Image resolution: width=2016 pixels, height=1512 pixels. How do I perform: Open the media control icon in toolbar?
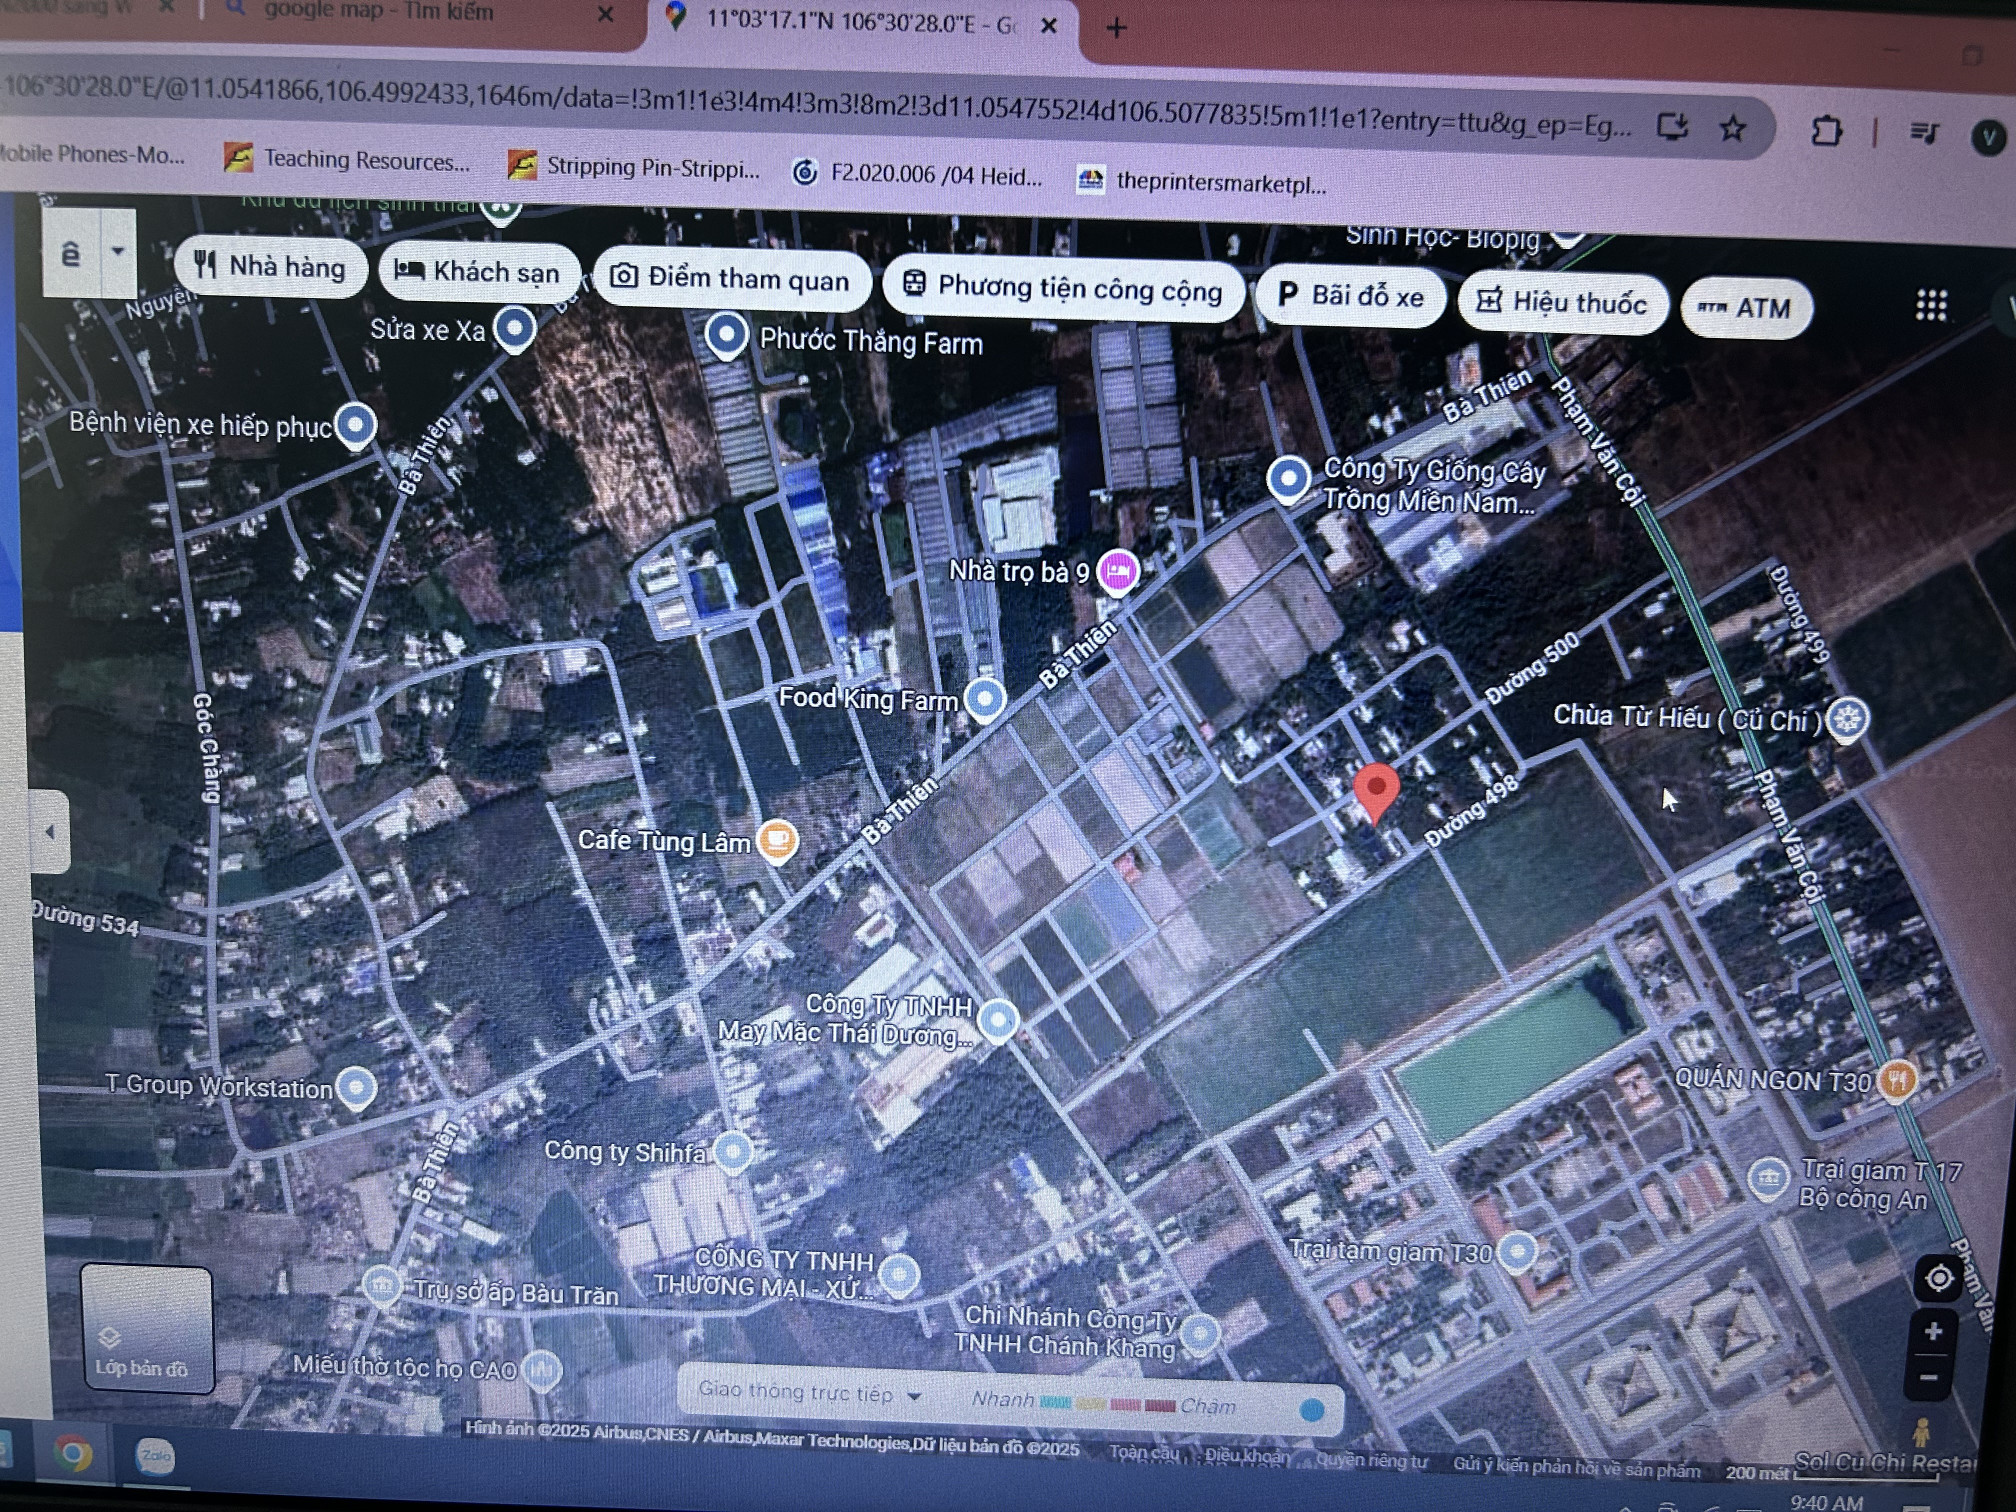point(1923,133)
